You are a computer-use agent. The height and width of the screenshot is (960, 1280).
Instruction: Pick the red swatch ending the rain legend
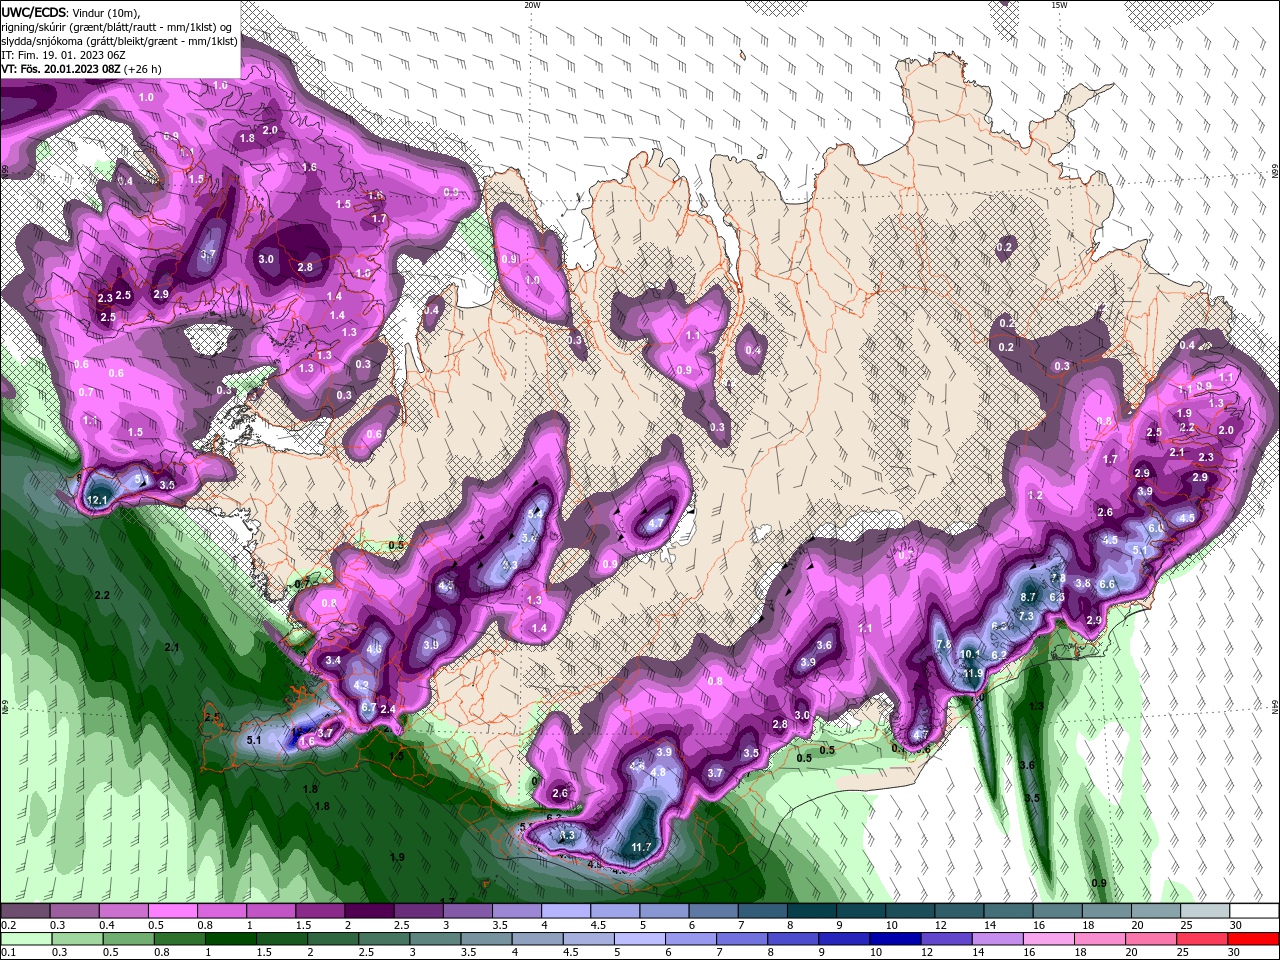pos(1253,939)
